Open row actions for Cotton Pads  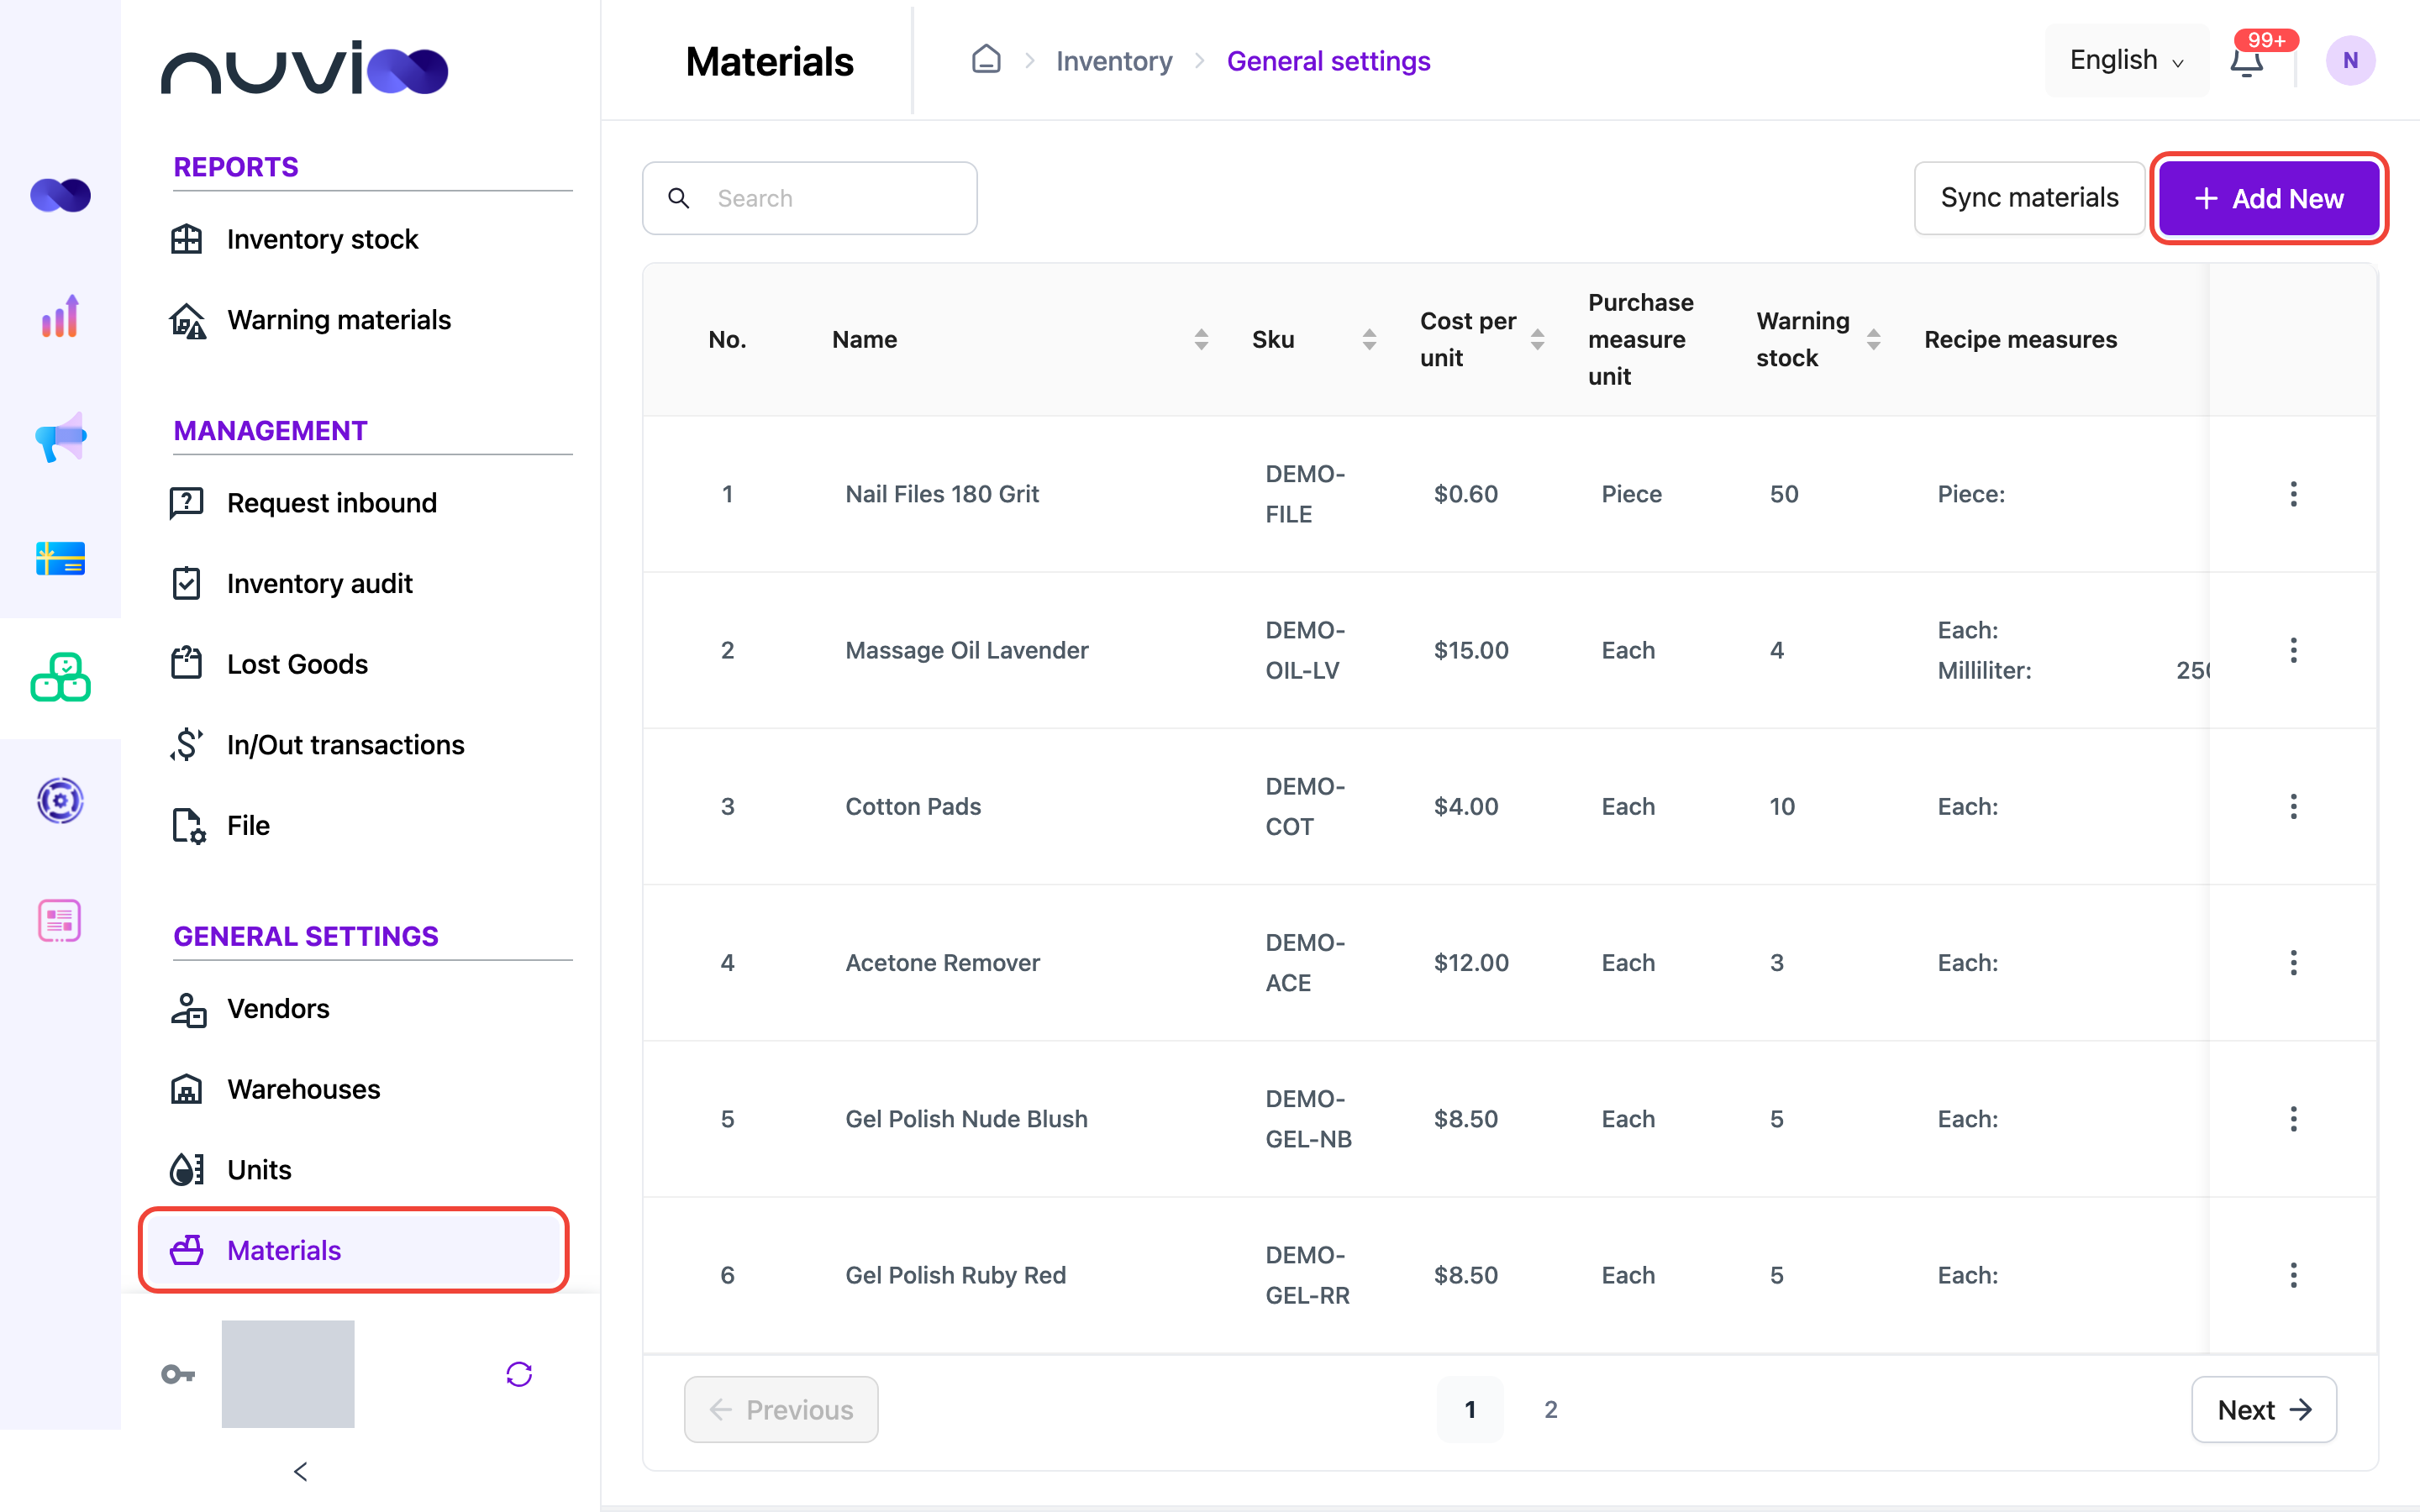point(2293,806)
